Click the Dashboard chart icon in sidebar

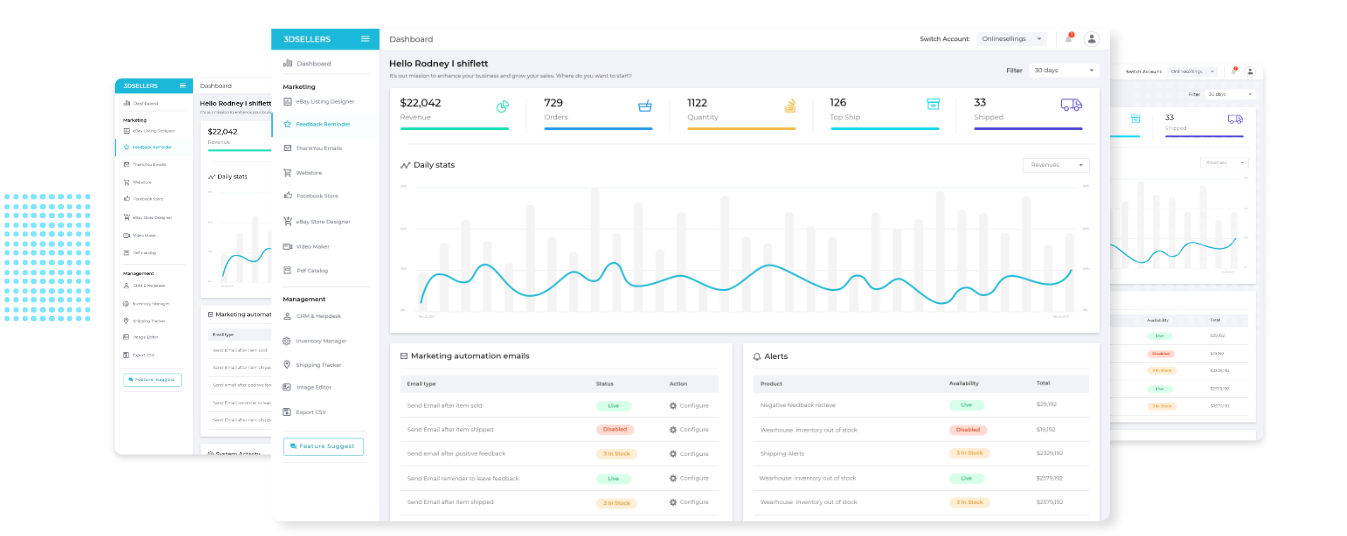(288, 63)
